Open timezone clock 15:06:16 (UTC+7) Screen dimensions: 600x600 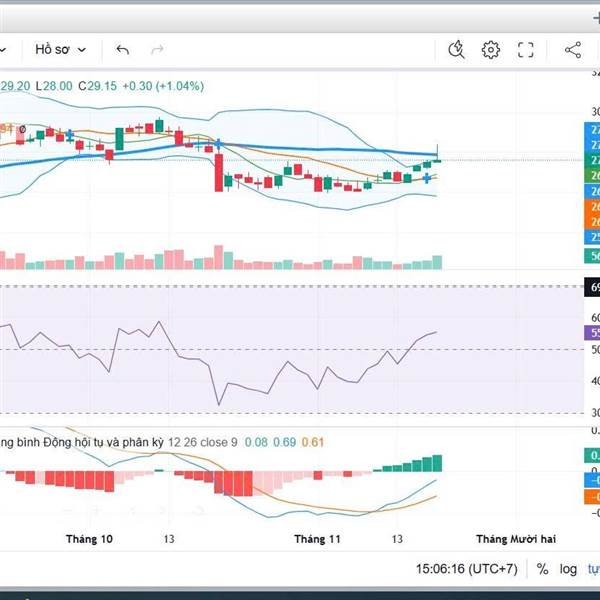pos(466,569)
